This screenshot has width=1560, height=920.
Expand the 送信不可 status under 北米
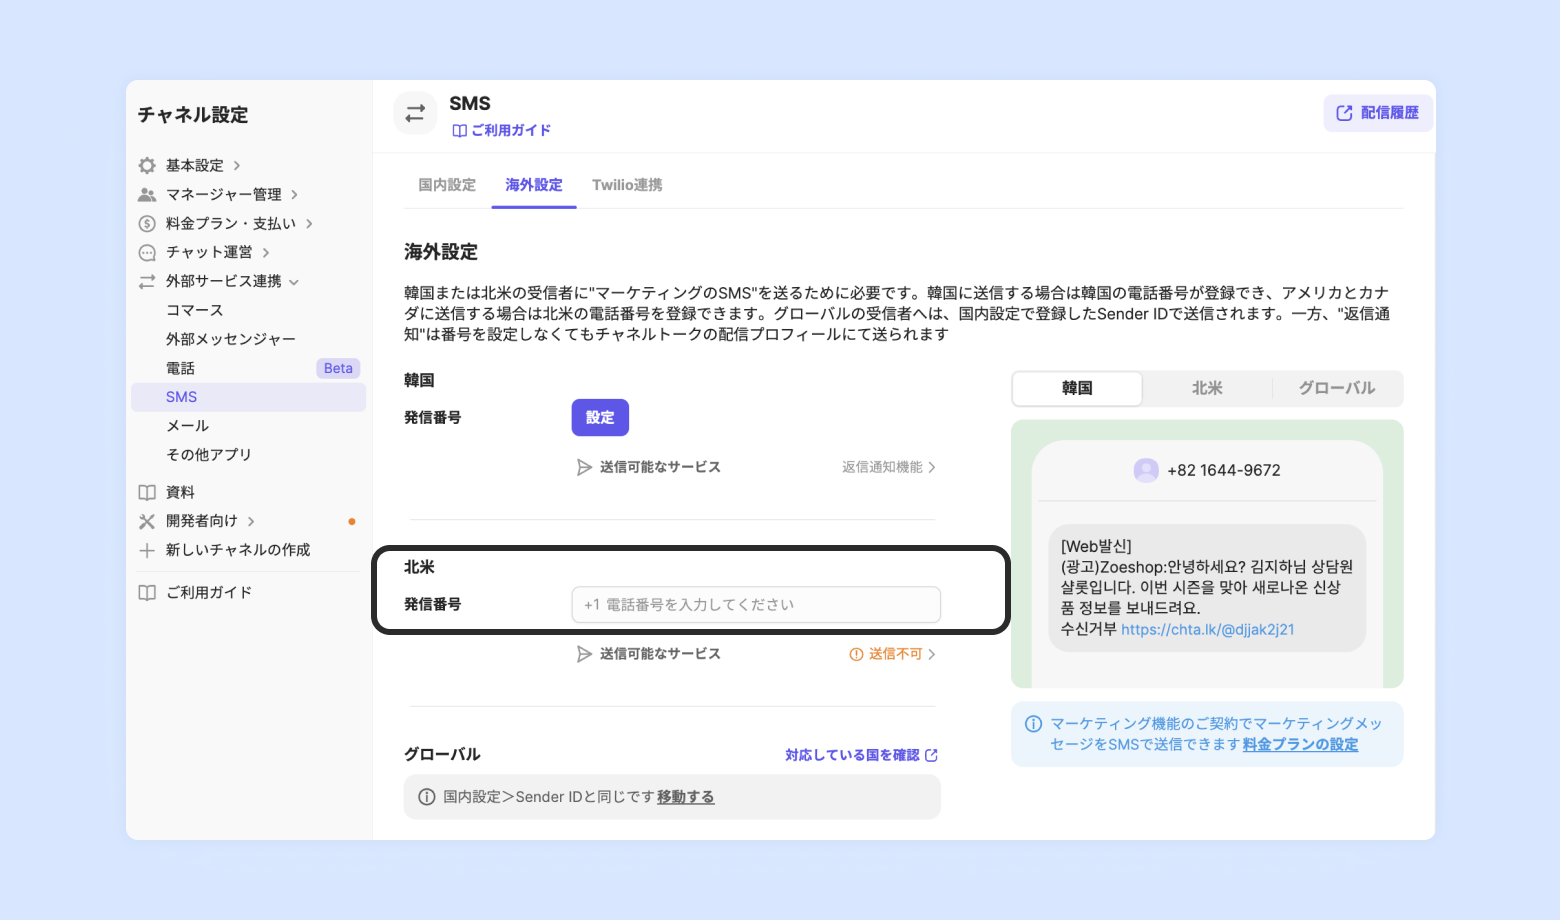(893, 654)
